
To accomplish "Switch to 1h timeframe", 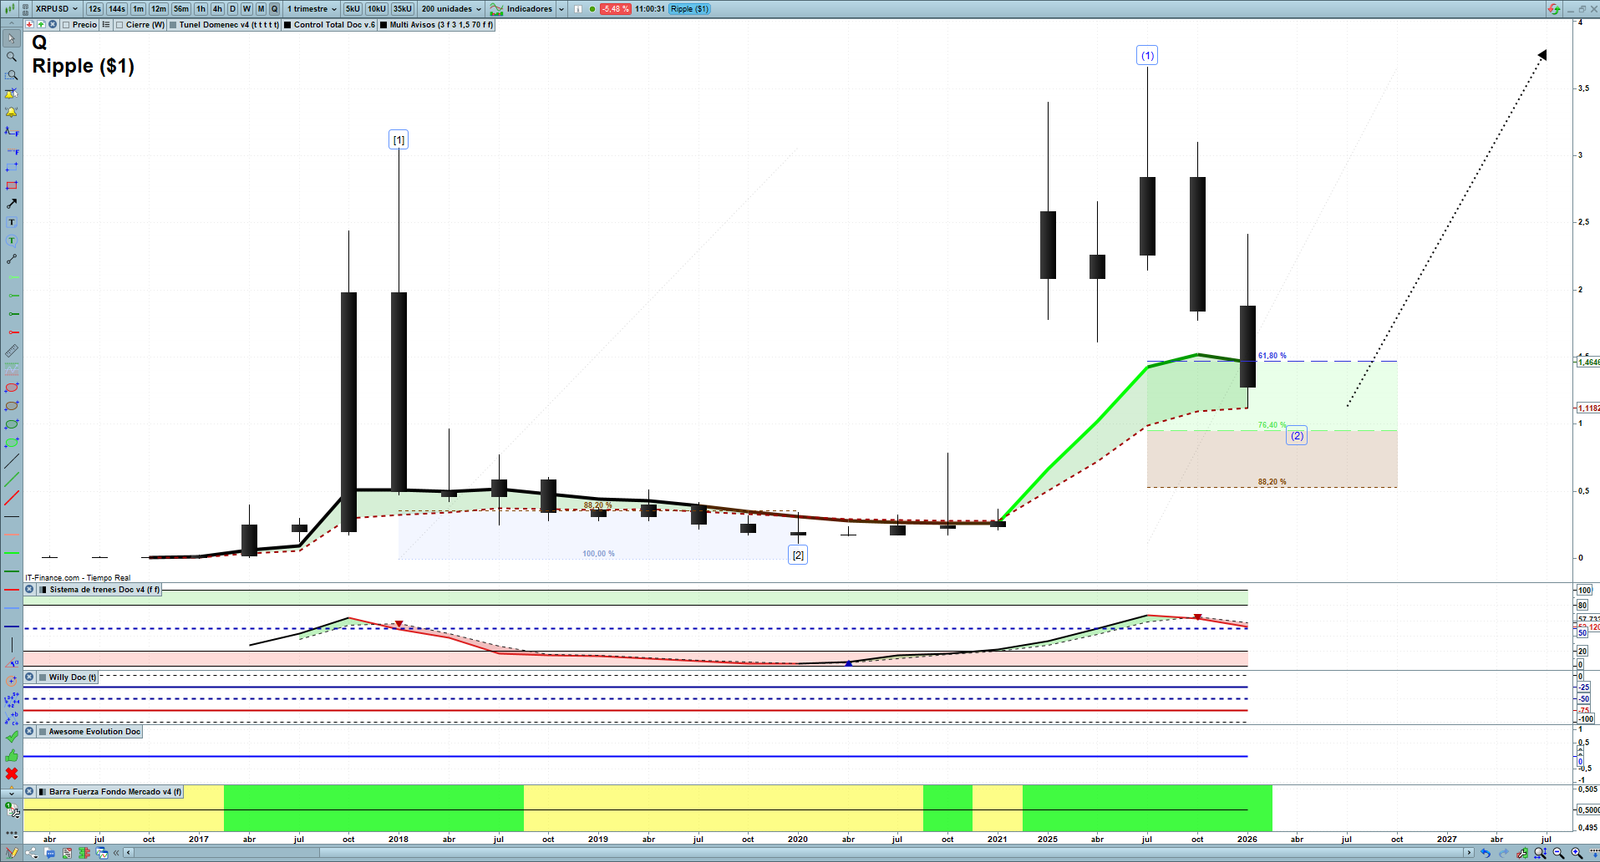I will [201, 9].
